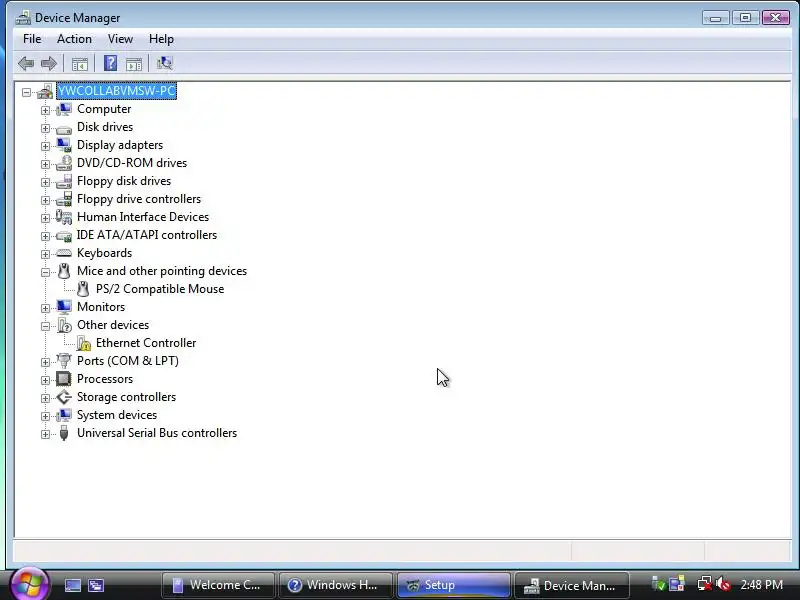Collapse the YWCOLLABVMSW-PC root node
Screen dimensions: 800x600
27,92
